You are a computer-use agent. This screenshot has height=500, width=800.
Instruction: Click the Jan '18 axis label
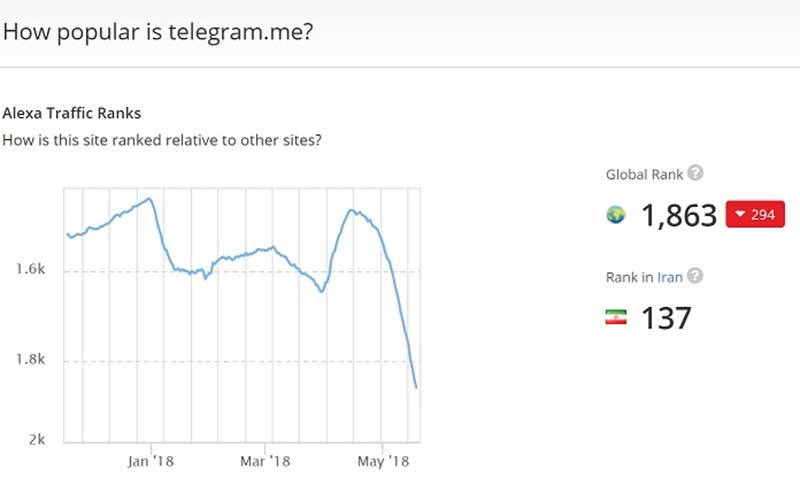tap(153, 461)
